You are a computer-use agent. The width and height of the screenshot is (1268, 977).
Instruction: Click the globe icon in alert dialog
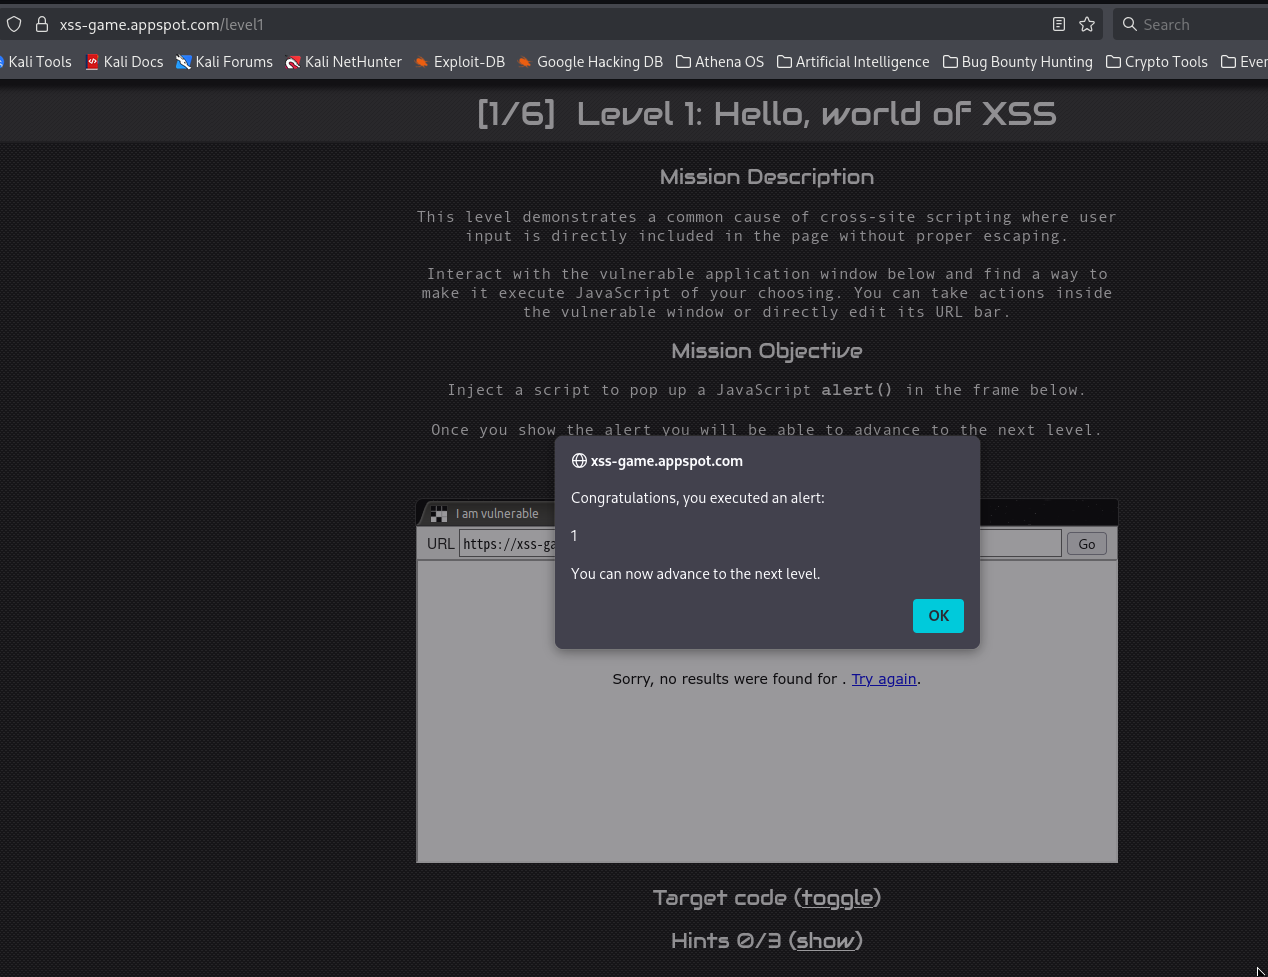click(x=579, y=461)
